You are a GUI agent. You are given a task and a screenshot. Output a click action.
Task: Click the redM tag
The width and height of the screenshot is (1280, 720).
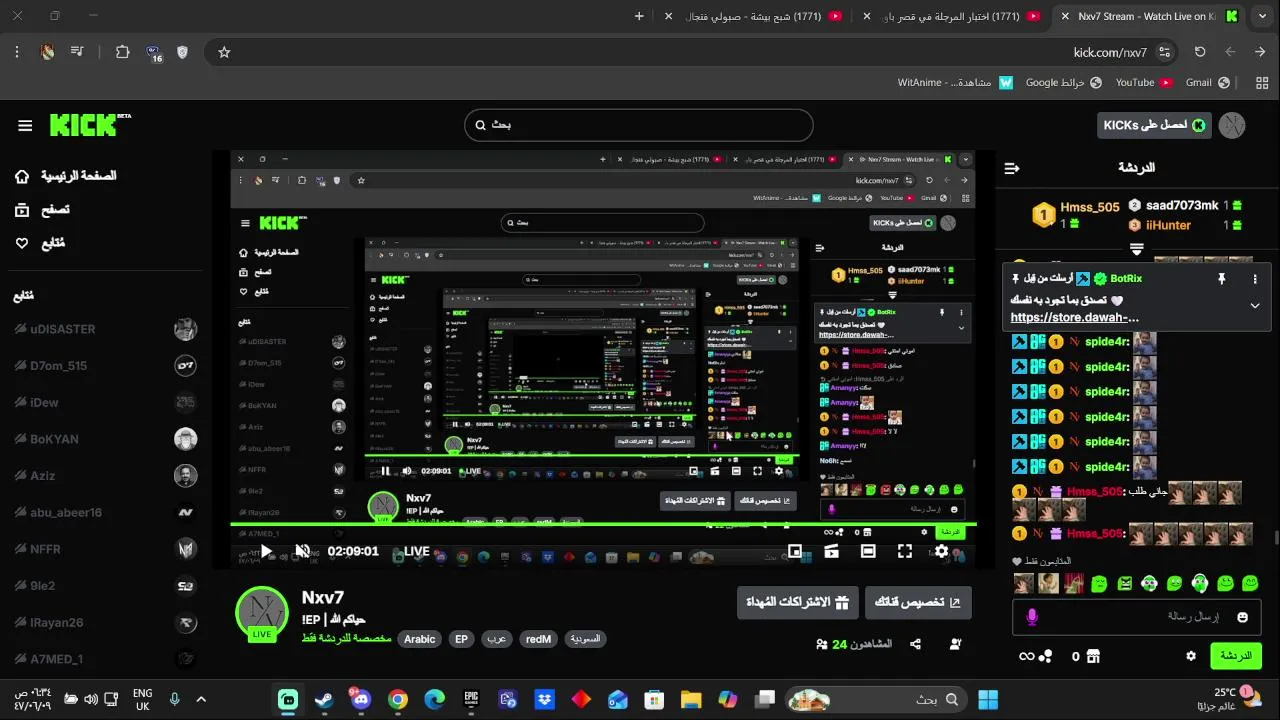(538, 639)
